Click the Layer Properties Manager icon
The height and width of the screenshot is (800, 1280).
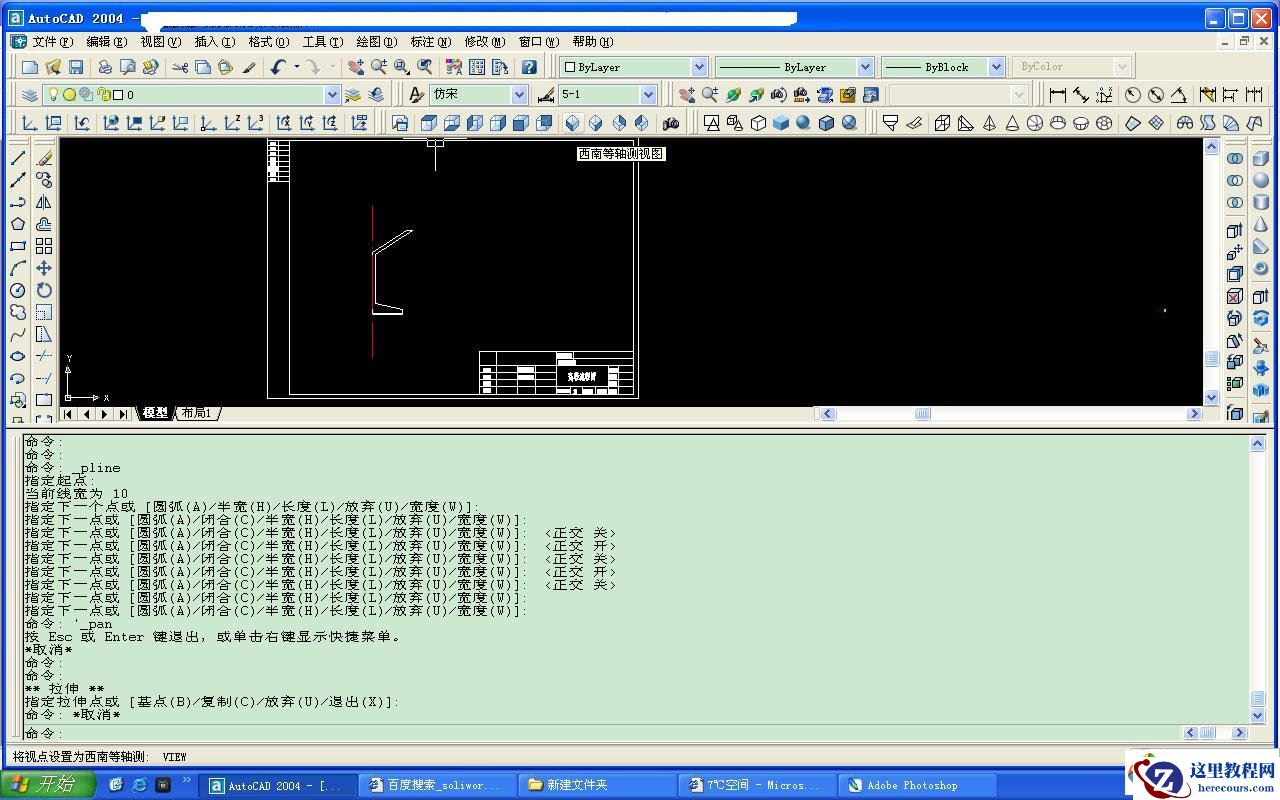(x=29, y=95)
